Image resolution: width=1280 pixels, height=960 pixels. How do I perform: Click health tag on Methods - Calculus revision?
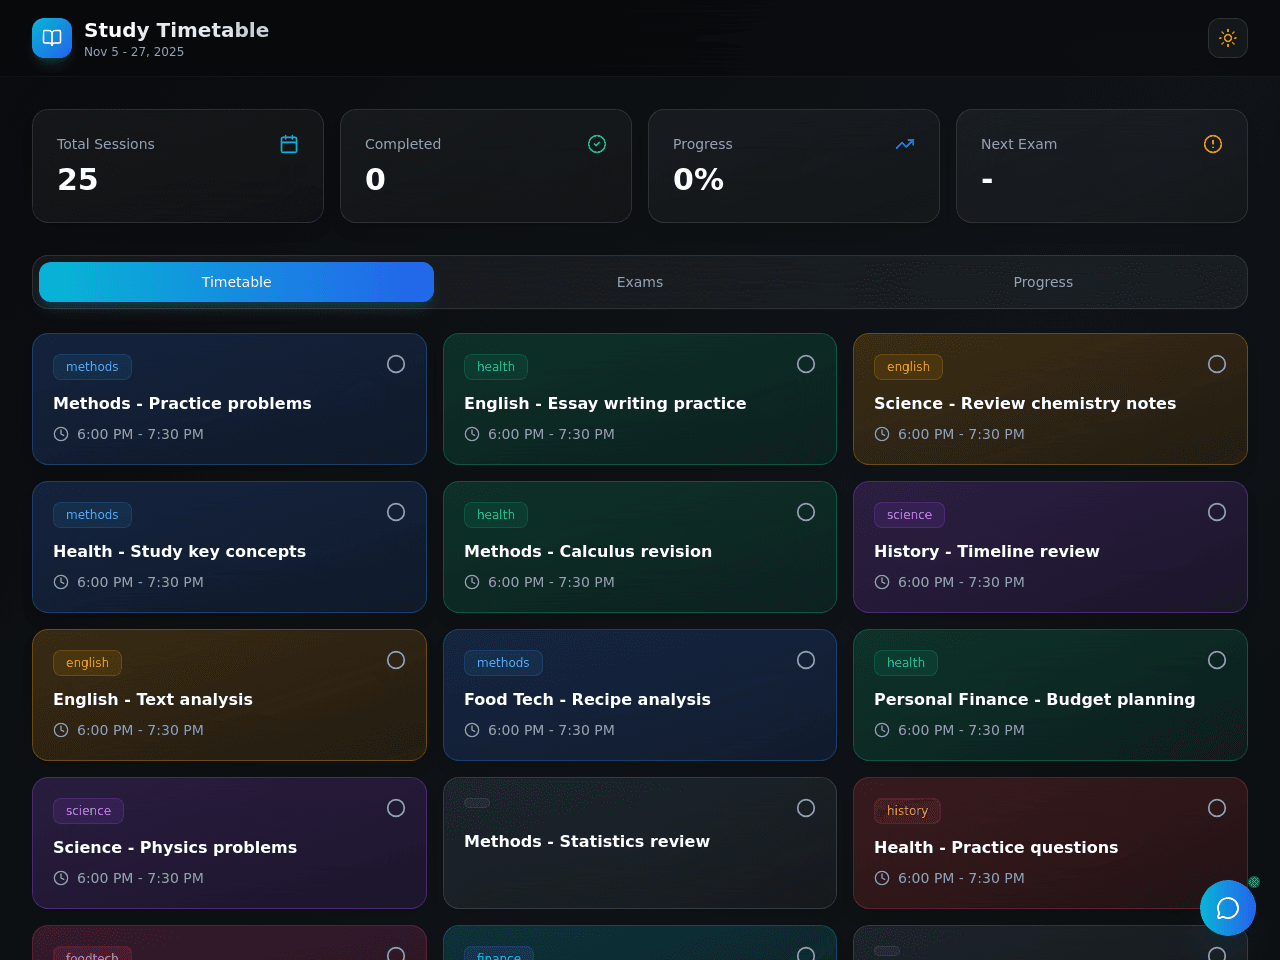496,515
